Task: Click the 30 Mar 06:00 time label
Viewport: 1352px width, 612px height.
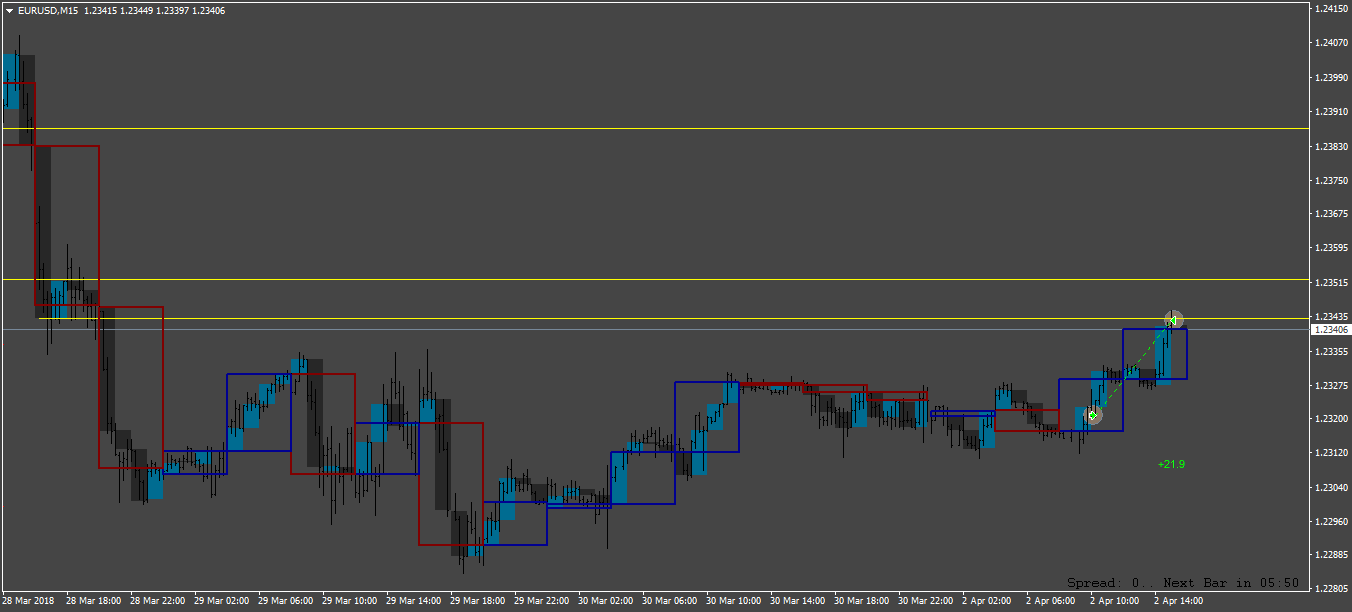Action: 670,601
